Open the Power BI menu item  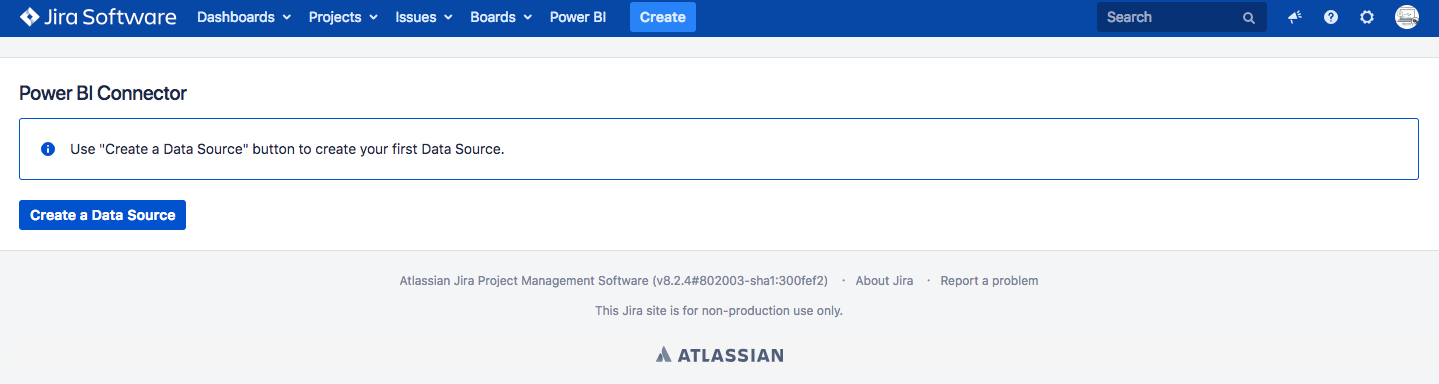(578, 17)
